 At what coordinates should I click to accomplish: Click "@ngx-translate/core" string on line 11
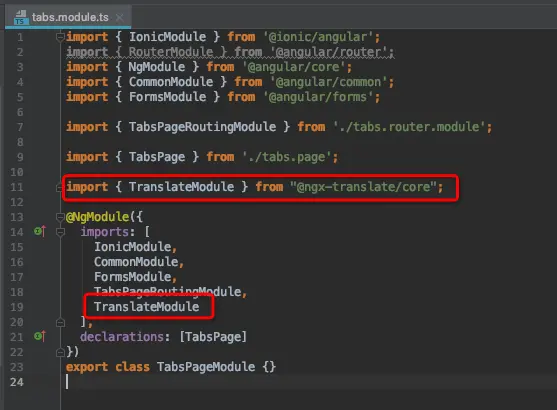pyautogui.click(x=363, y=187)
